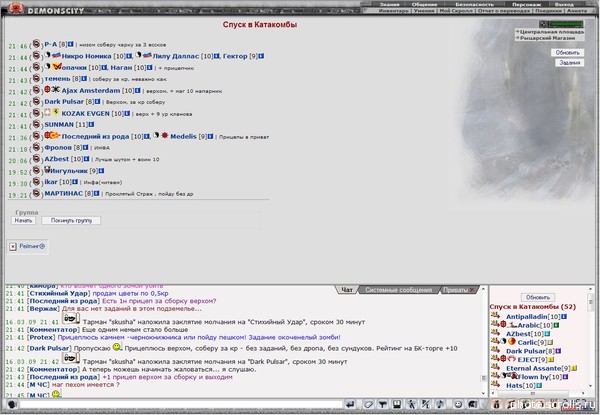
Task: Click the music note sound icon
Action: click(x=440, y=404)
